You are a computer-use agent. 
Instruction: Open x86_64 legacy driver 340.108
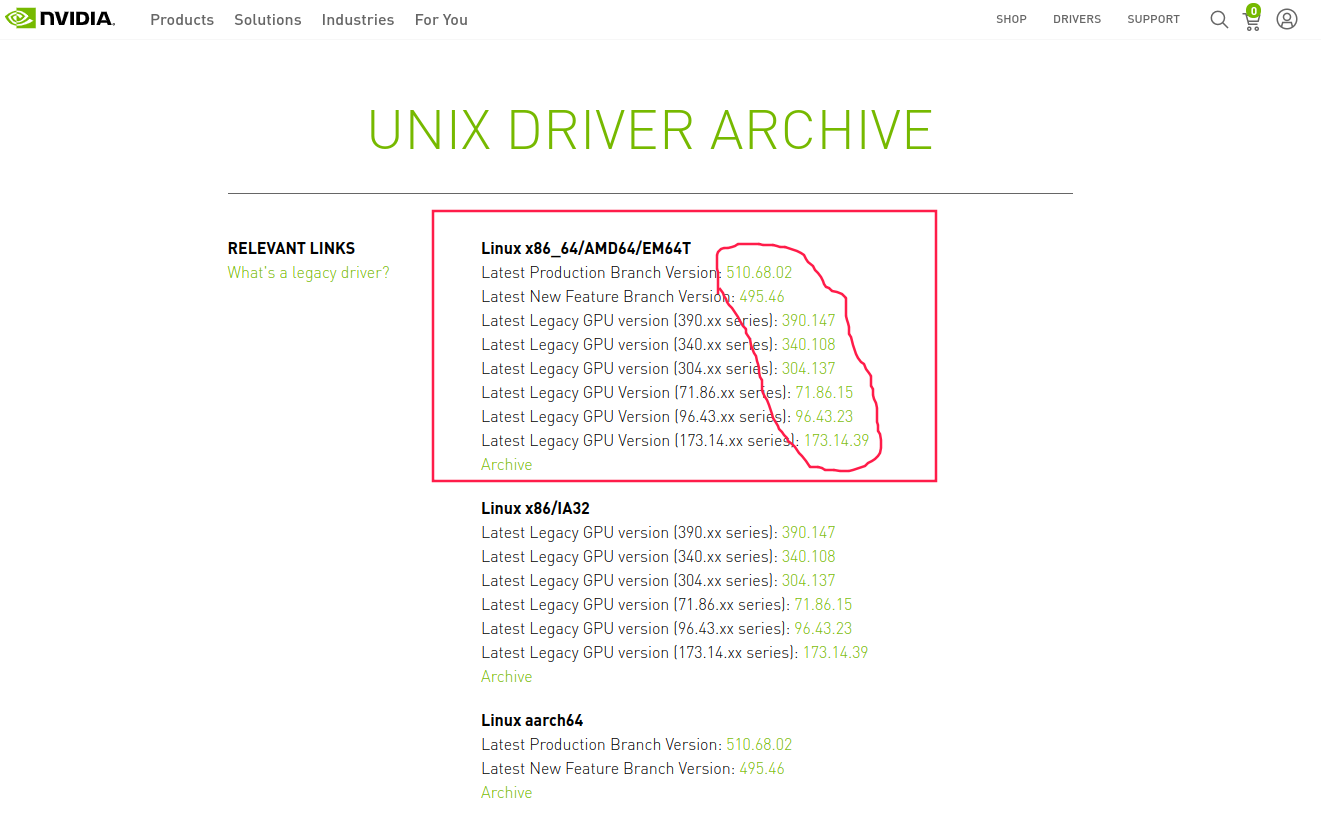[x=808, y=345]
